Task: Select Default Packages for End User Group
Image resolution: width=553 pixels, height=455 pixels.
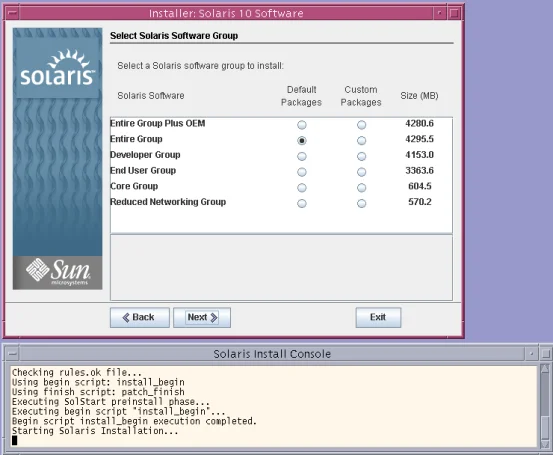Action: pyautogui.click(x=302, y=172)
